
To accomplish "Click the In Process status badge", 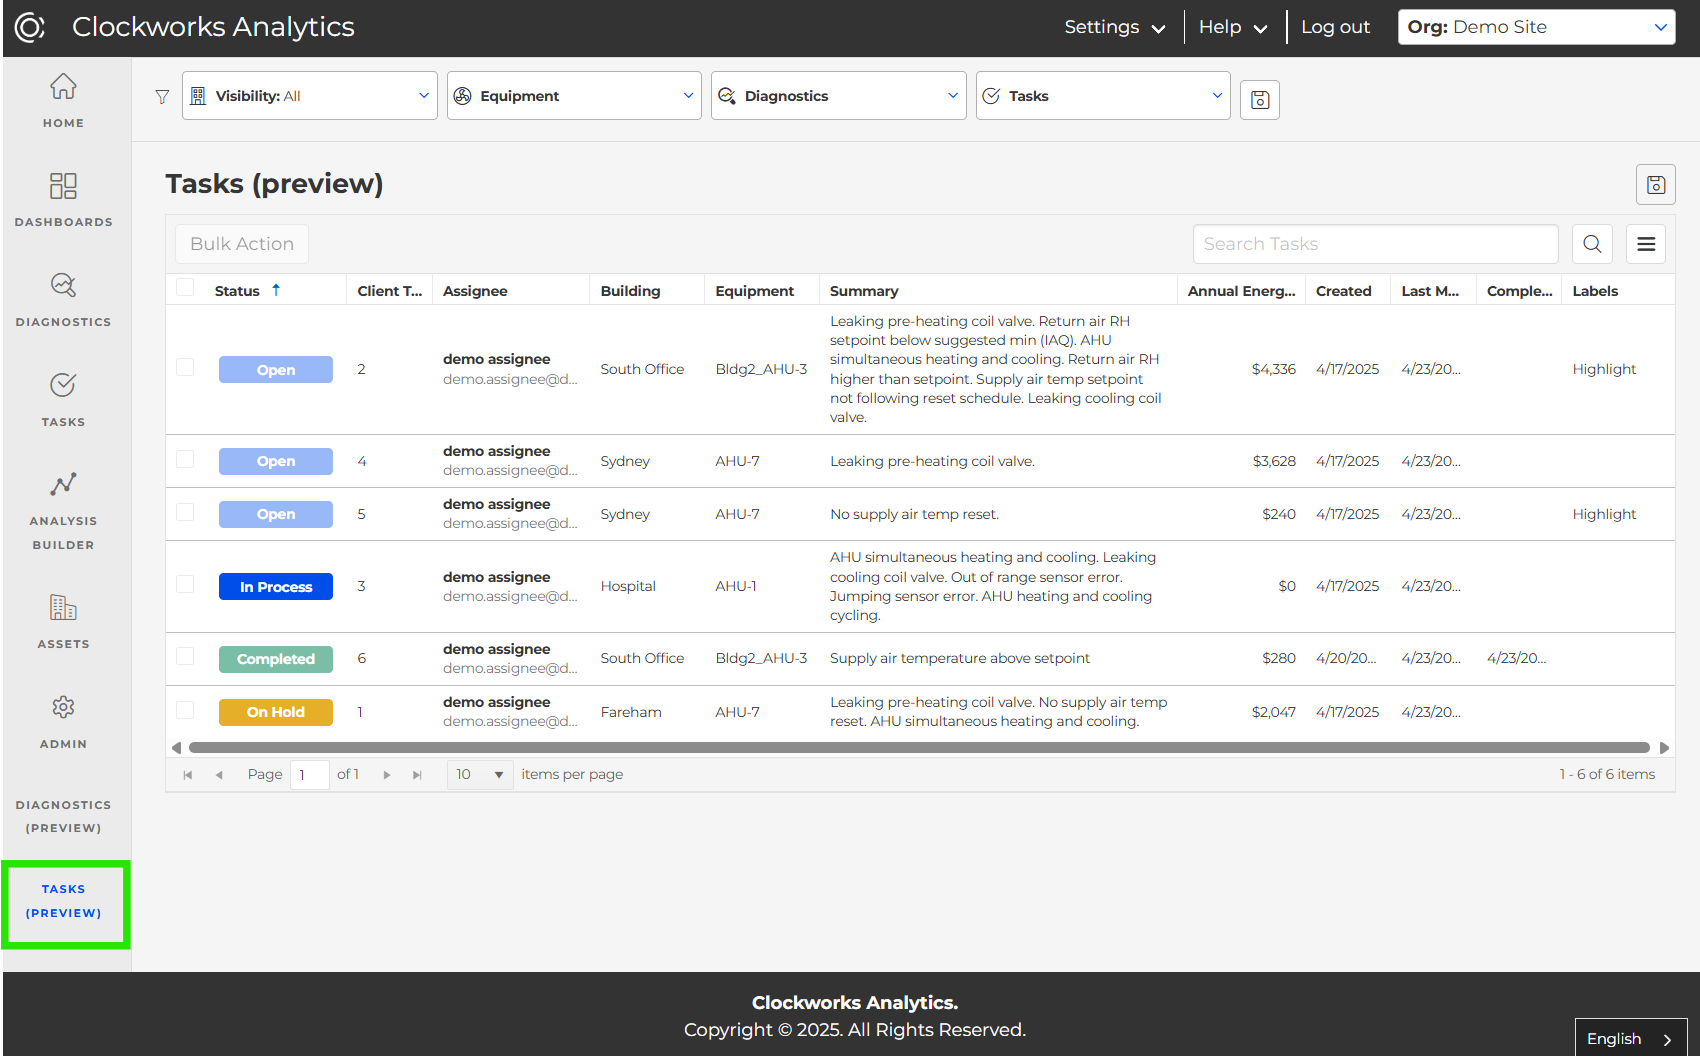I will [276, 587].
